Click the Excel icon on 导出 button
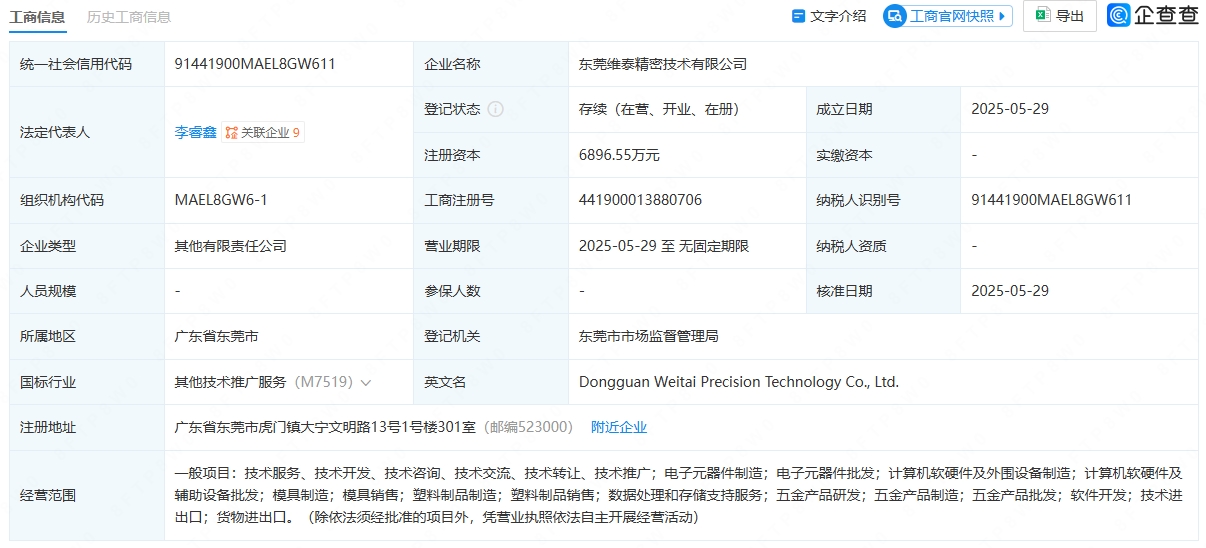Viewport: 1206px width, 548px height. pyautogui.click(x=1042, y=15)
